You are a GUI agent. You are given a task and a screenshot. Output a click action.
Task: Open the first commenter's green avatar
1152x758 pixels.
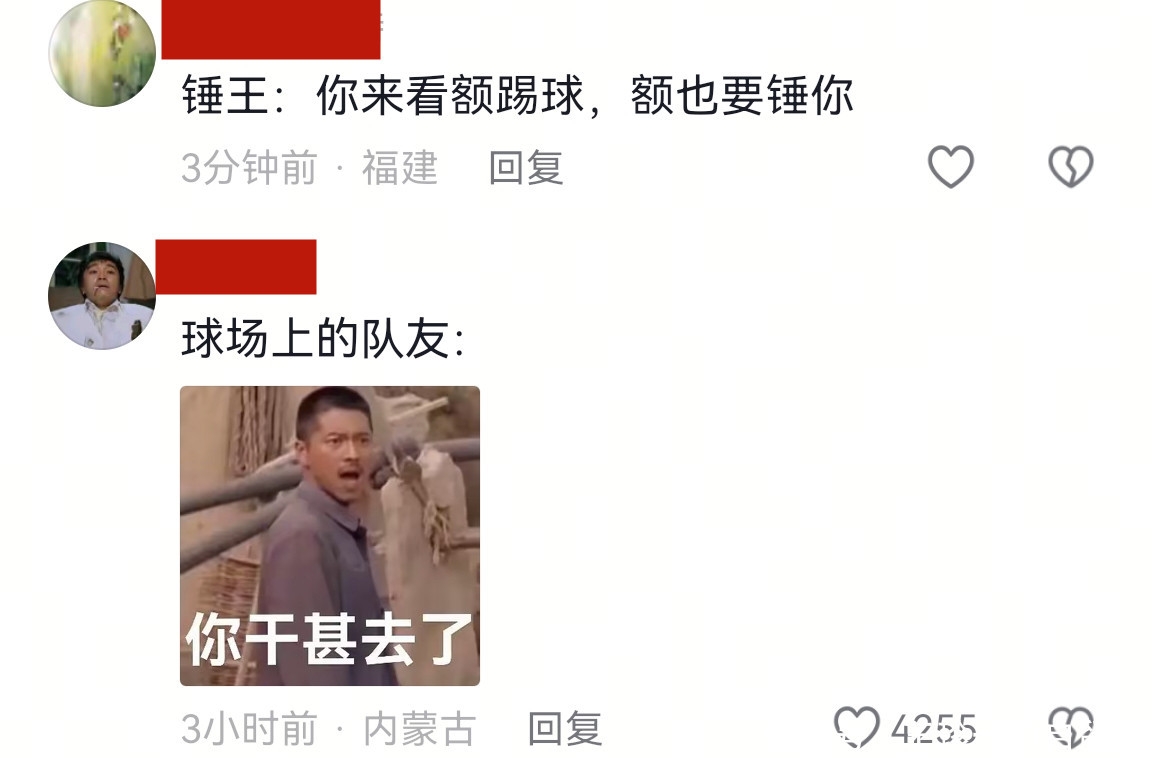point(102,54)
